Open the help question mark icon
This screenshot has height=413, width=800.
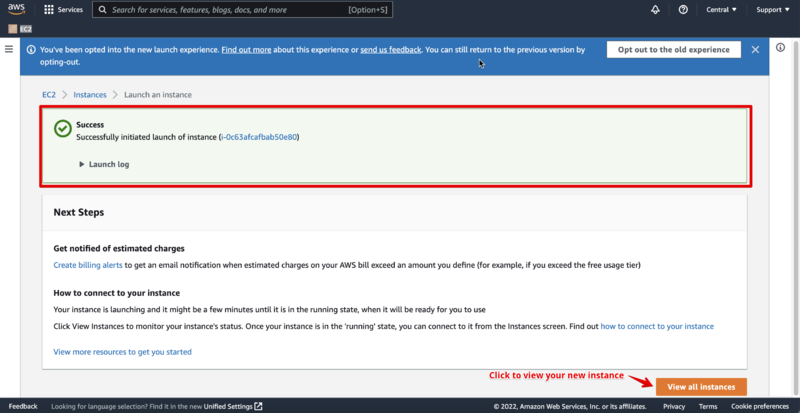[683, 10]
